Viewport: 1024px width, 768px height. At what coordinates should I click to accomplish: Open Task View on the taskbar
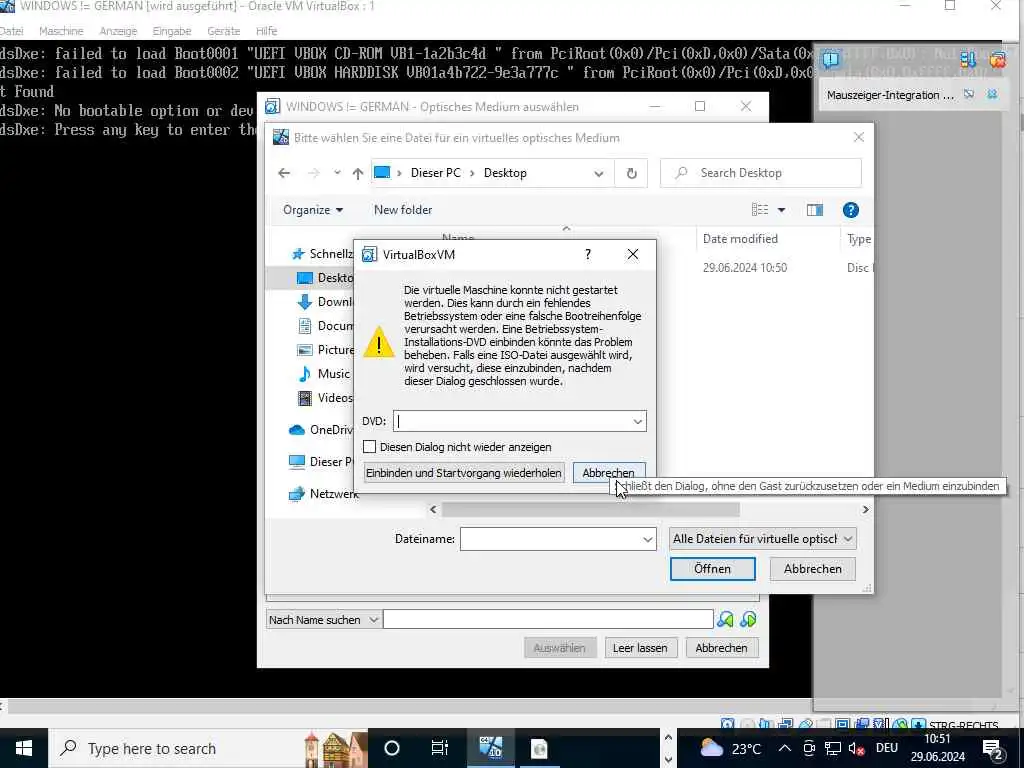[440, 748]
